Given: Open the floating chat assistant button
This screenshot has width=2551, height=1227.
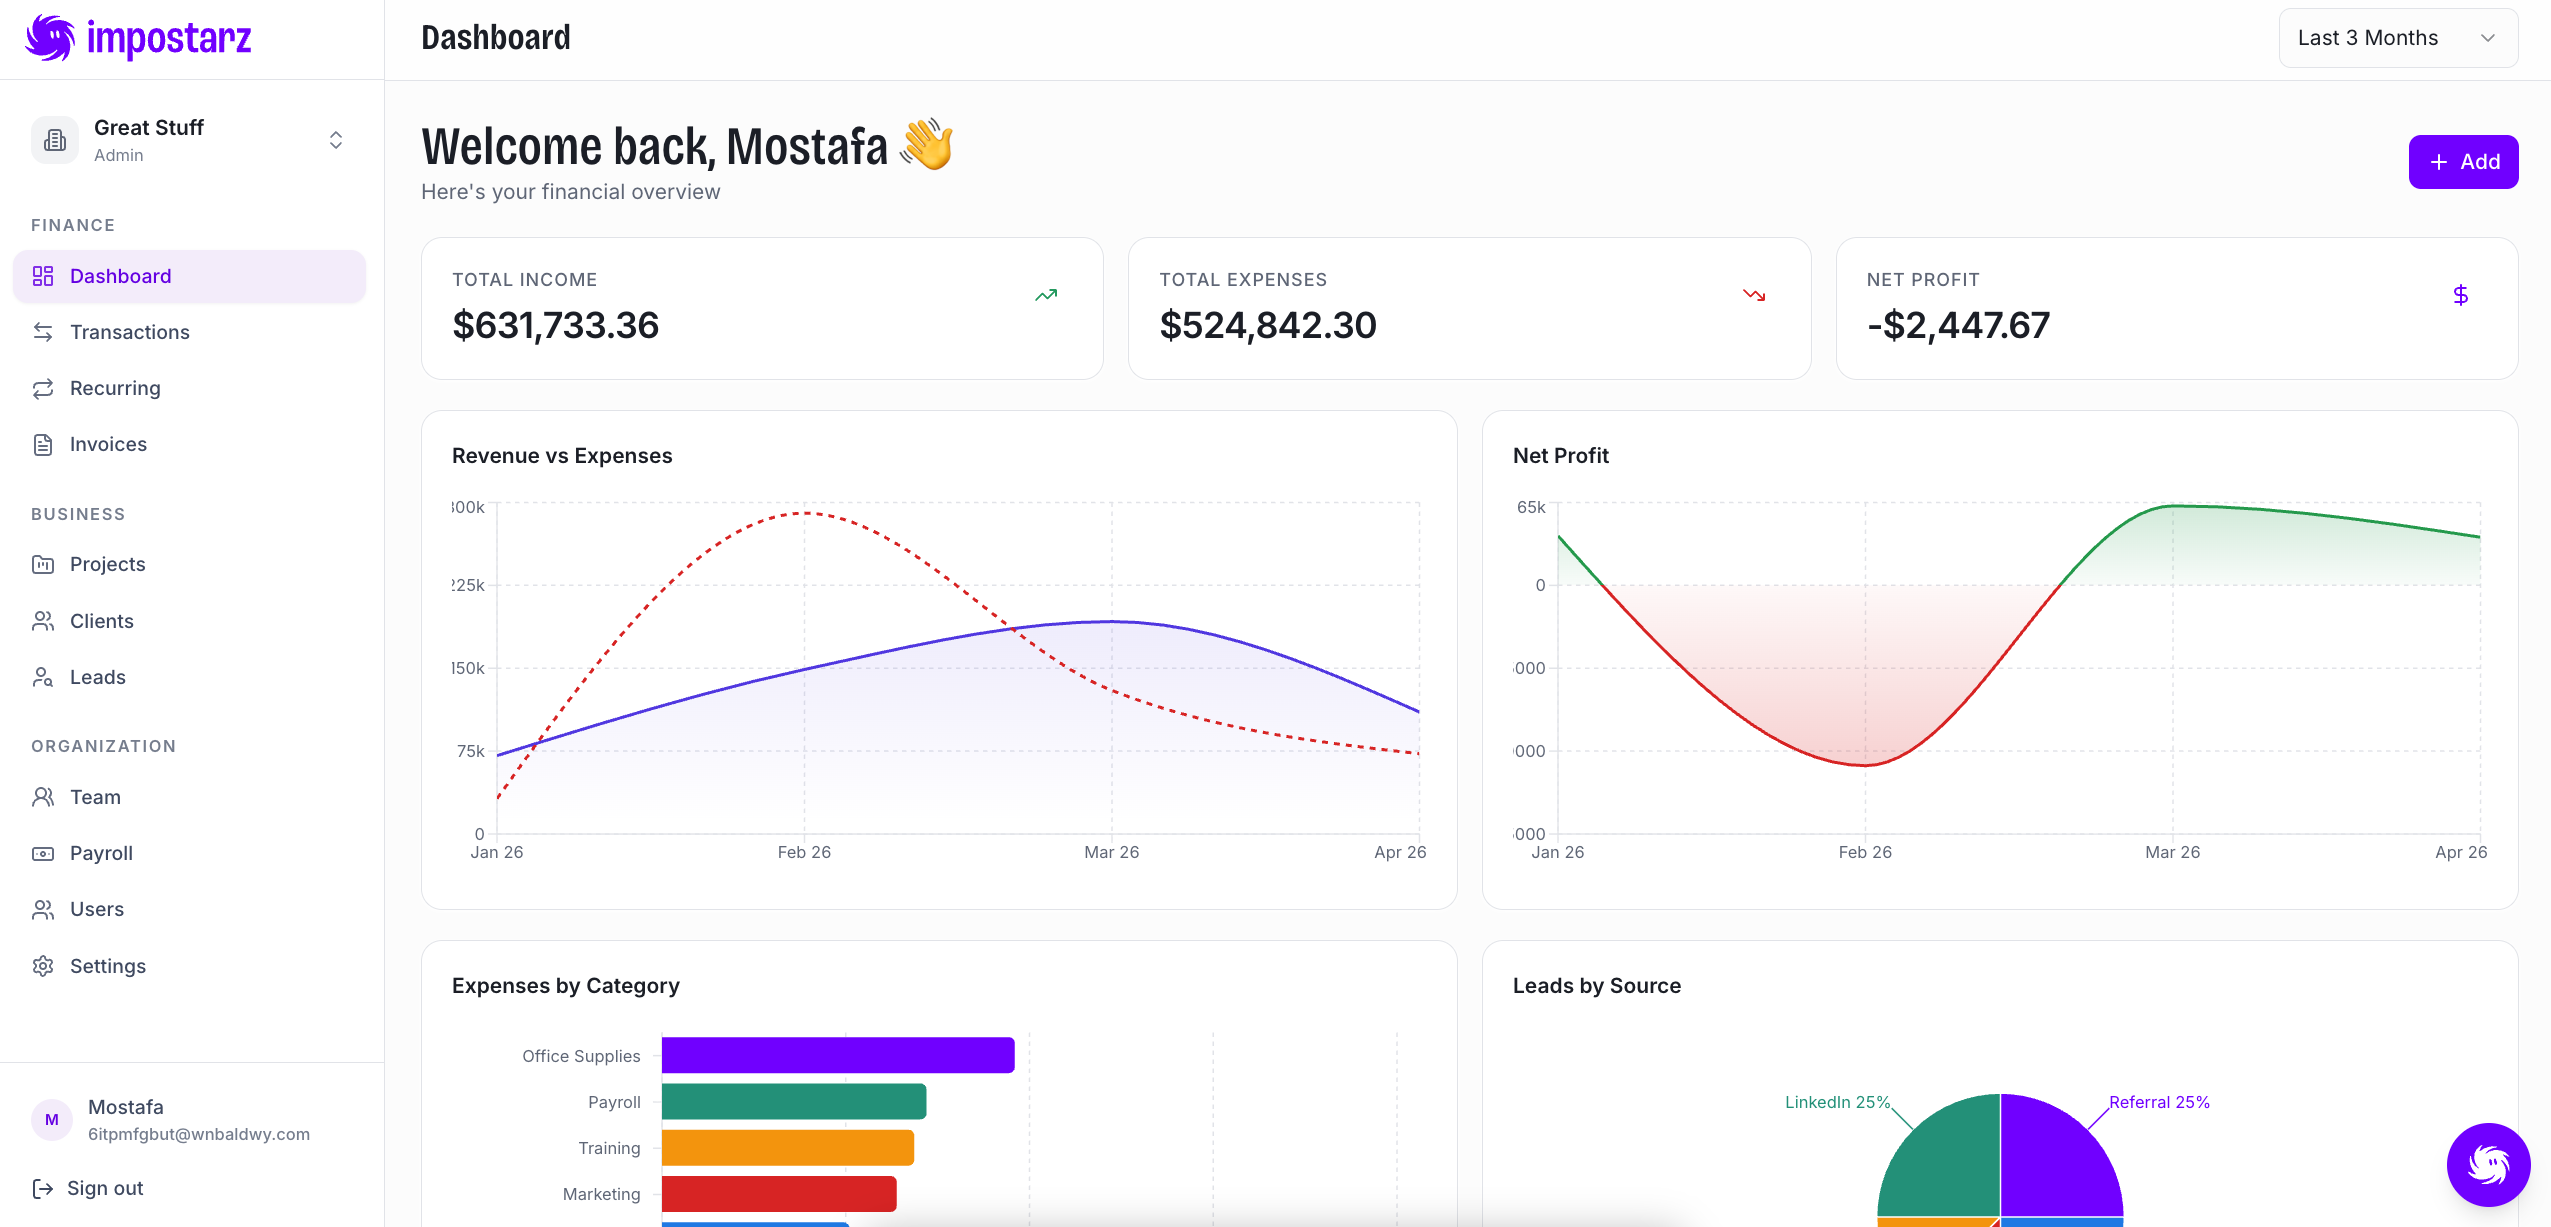Looking at the screenshot, I should (2487, 1164).
